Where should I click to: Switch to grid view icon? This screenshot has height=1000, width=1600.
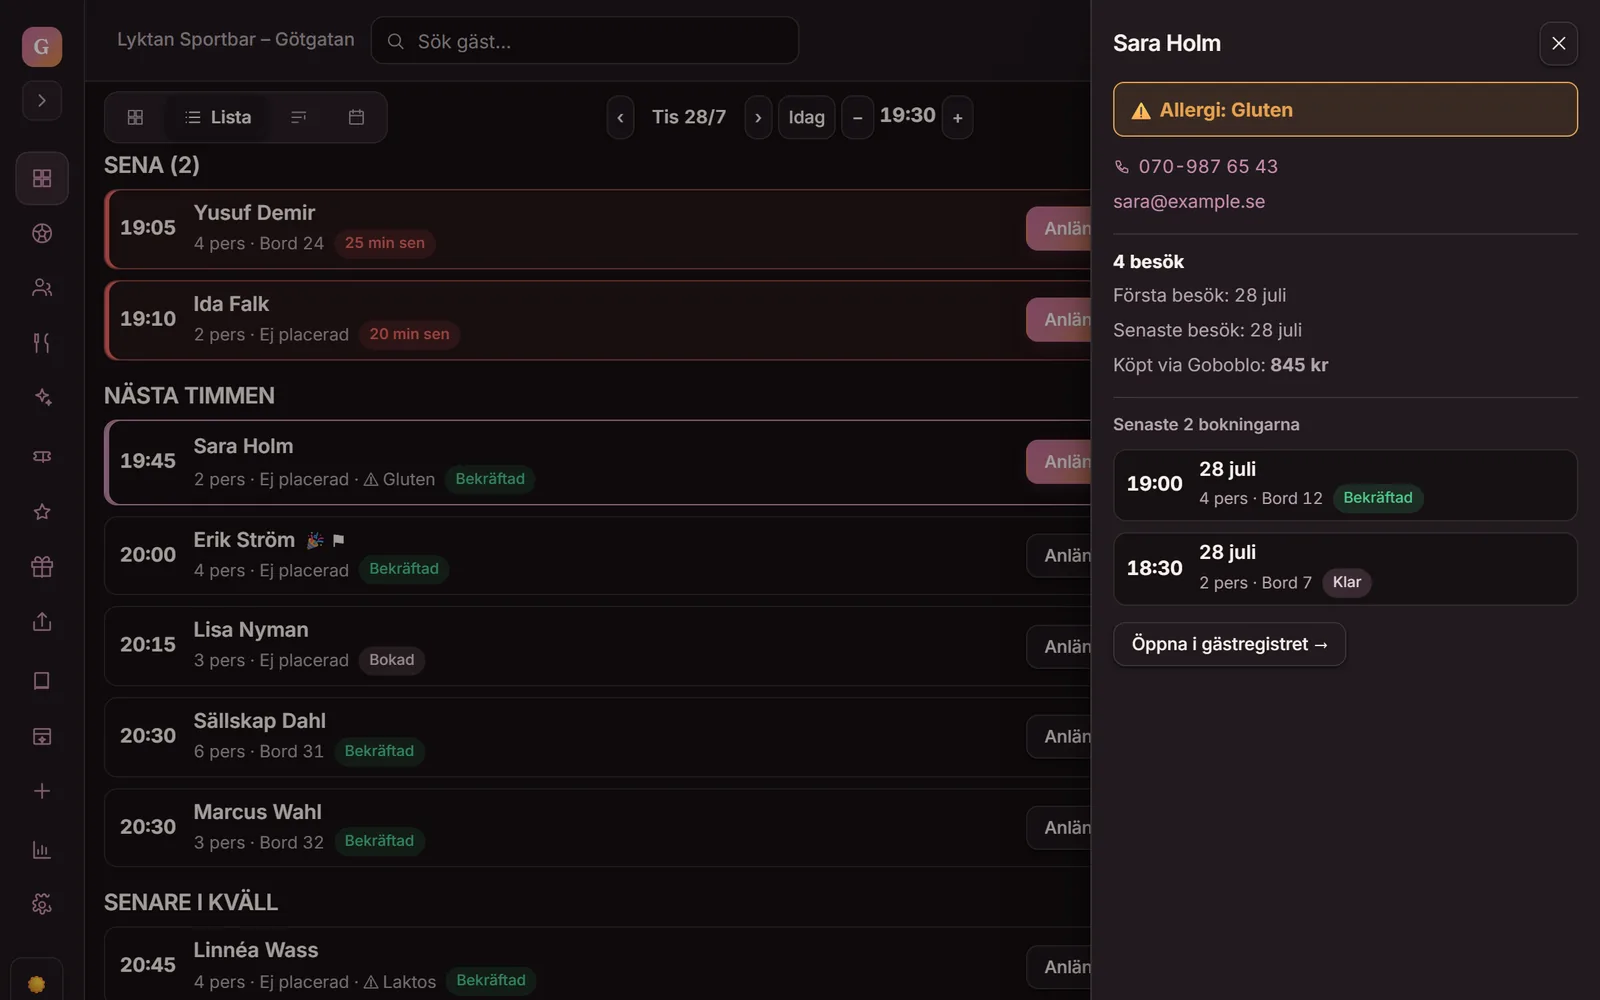click(x=135, y=117)
